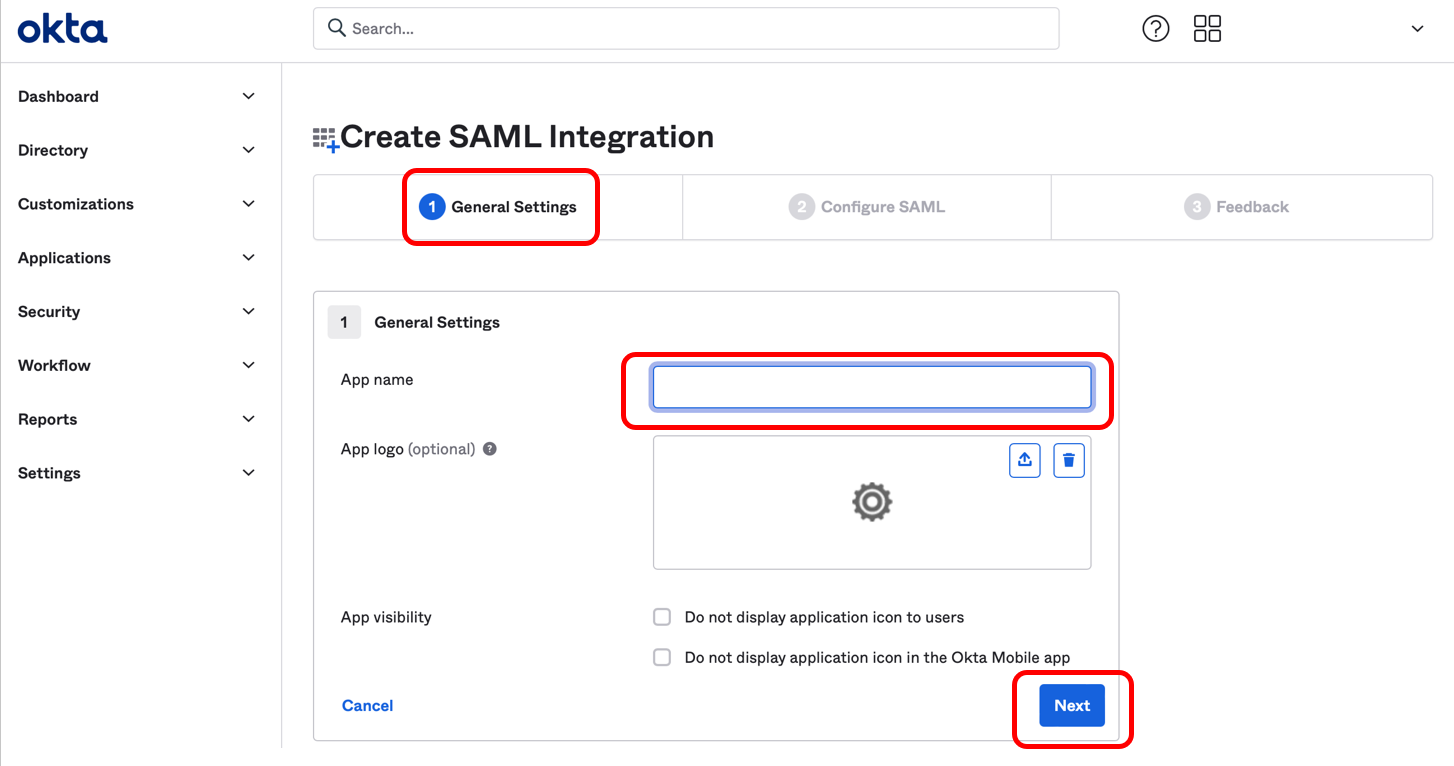Check Do not display application icon to users
Viewport: 1454px width, 766px height.
(662, 617)
